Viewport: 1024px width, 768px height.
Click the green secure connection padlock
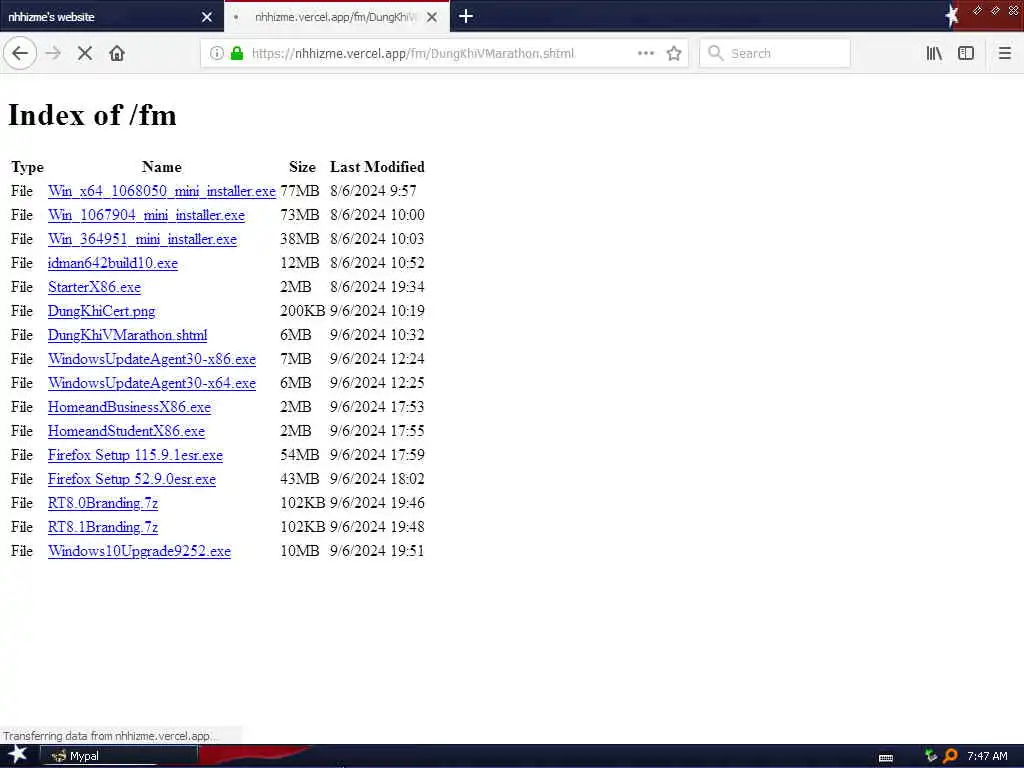237,54
